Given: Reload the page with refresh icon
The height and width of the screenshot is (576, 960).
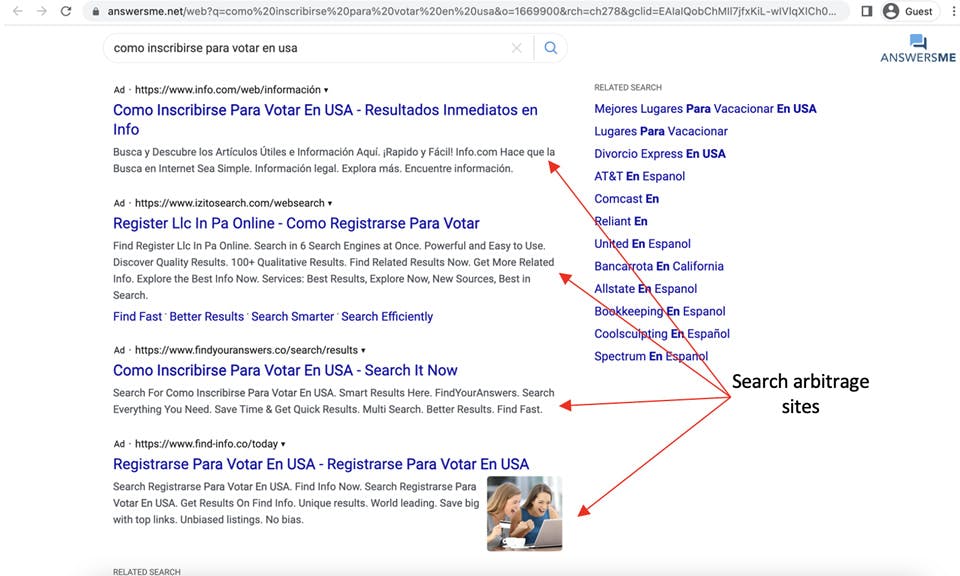Looking at the screenshot, I should [x=66, y=11].
